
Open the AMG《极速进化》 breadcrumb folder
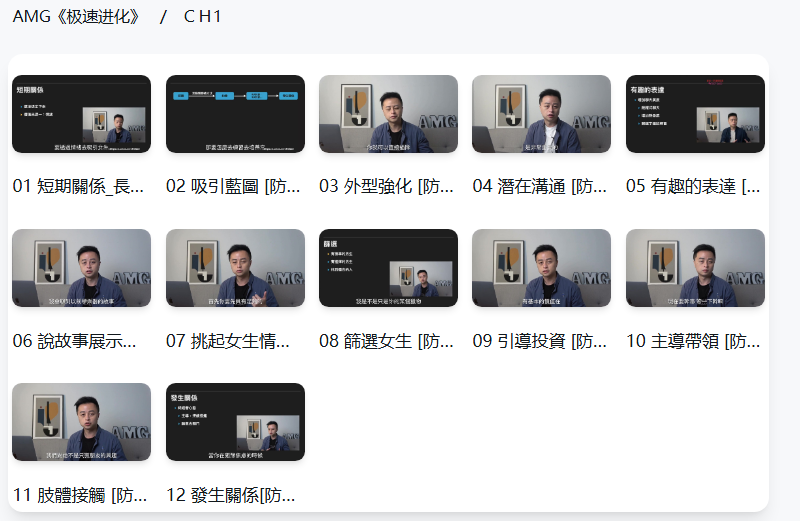[x=76, y=17]
